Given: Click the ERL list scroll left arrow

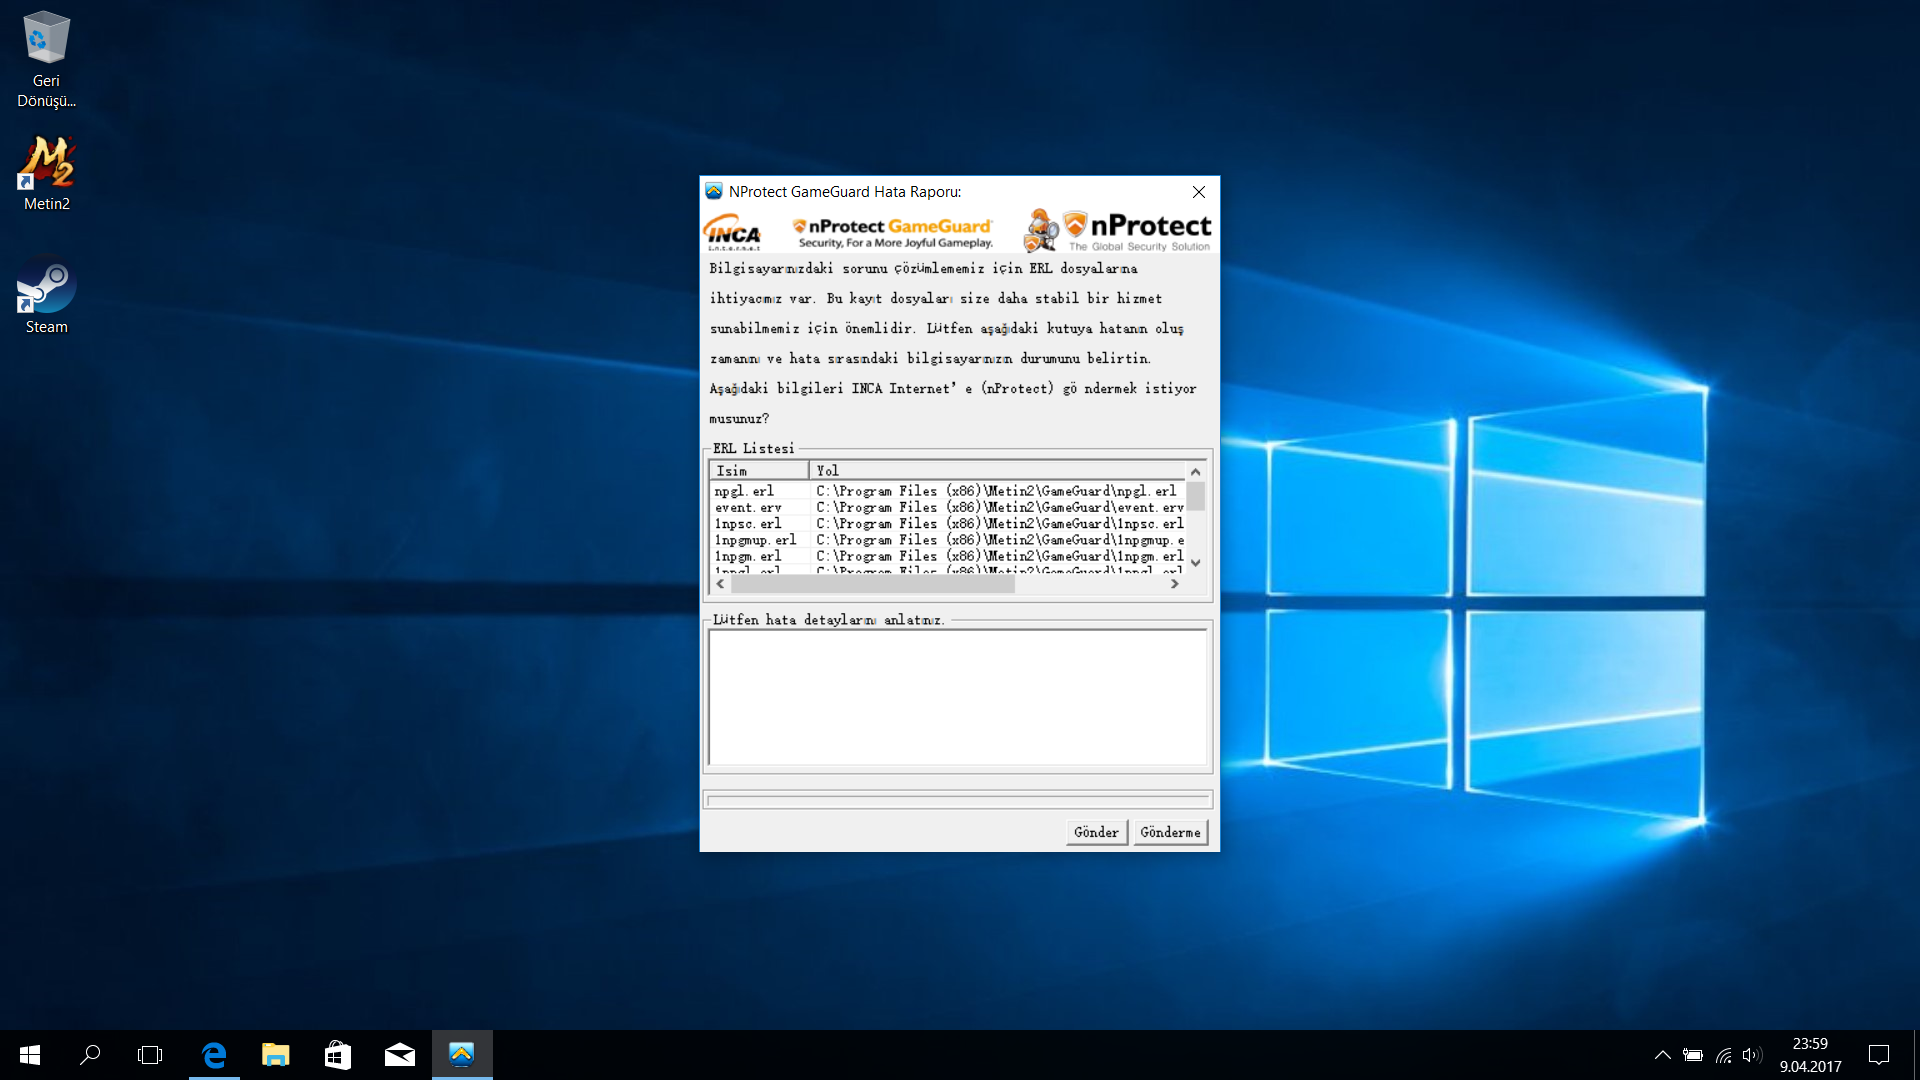Looking at the screenshot, I should pos(720,584).
